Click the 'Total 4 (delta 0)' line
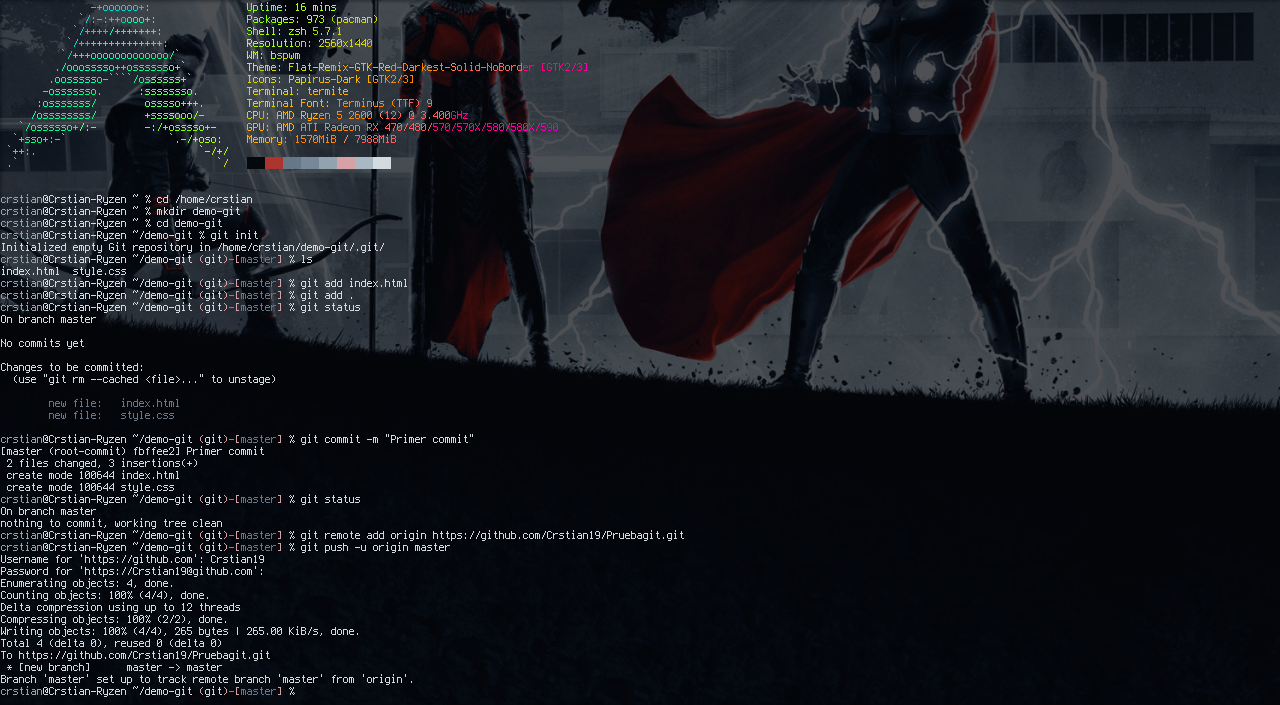 [111, 644]
